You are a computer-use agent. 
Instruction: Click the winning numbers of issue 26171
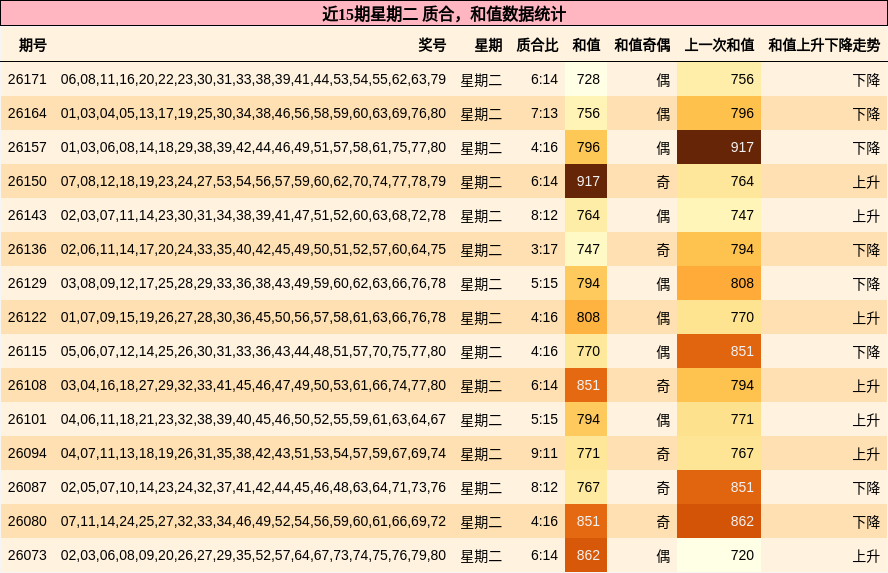tap(253, 79)
